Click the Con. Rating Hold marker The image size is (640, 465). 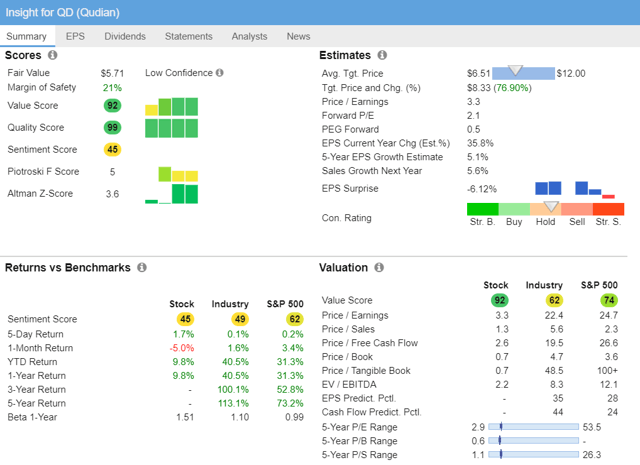click(x=551, y=207)
